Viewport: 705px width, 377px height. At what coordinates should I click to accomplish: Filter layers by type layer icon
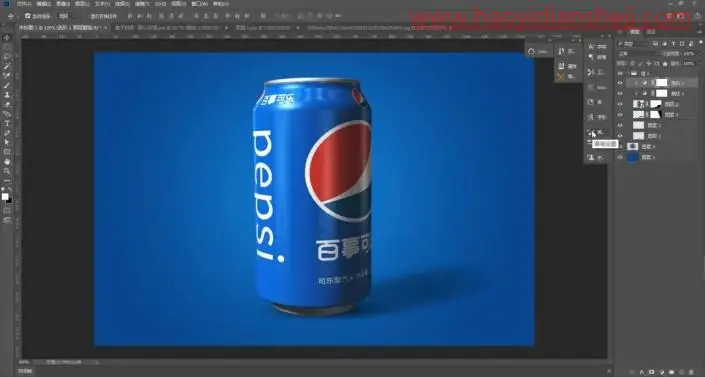pyautogui.click(x=674, y=44)
